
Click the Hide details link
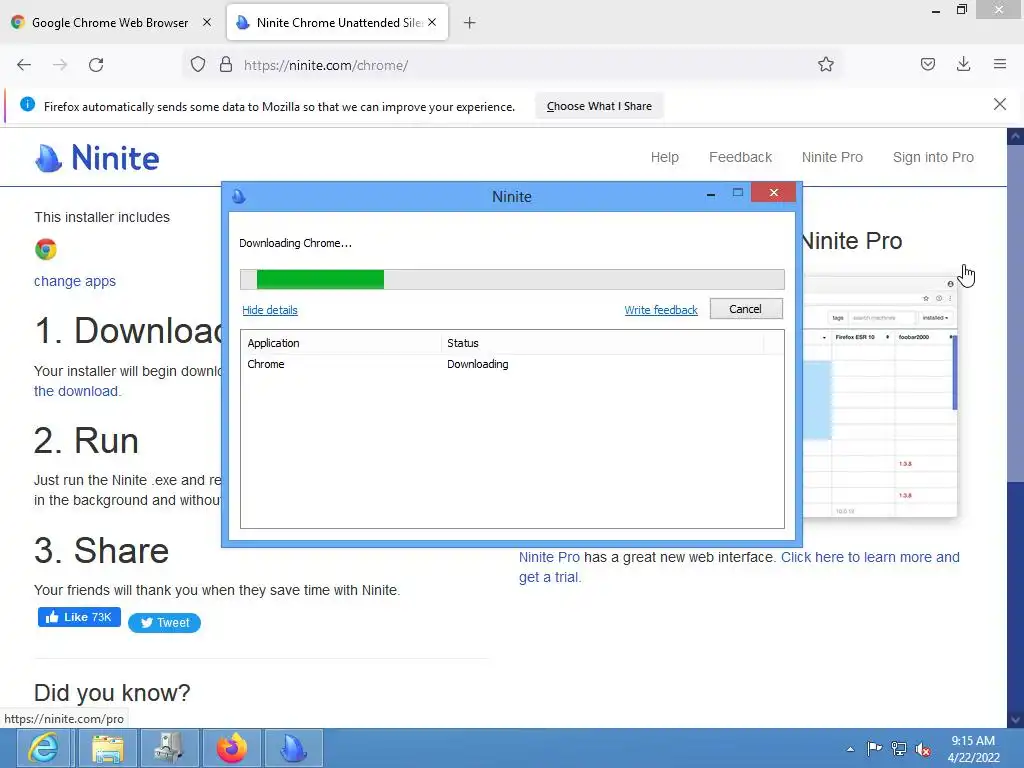click(x=270, y=310)
